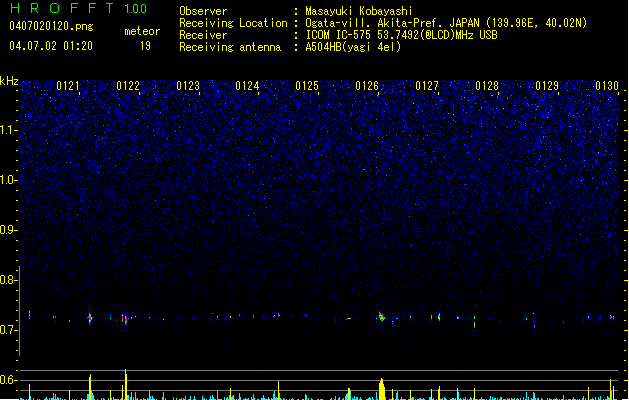Click the 0123 time marker
This screenshot has height=400, width=629.
pos(188,86)
